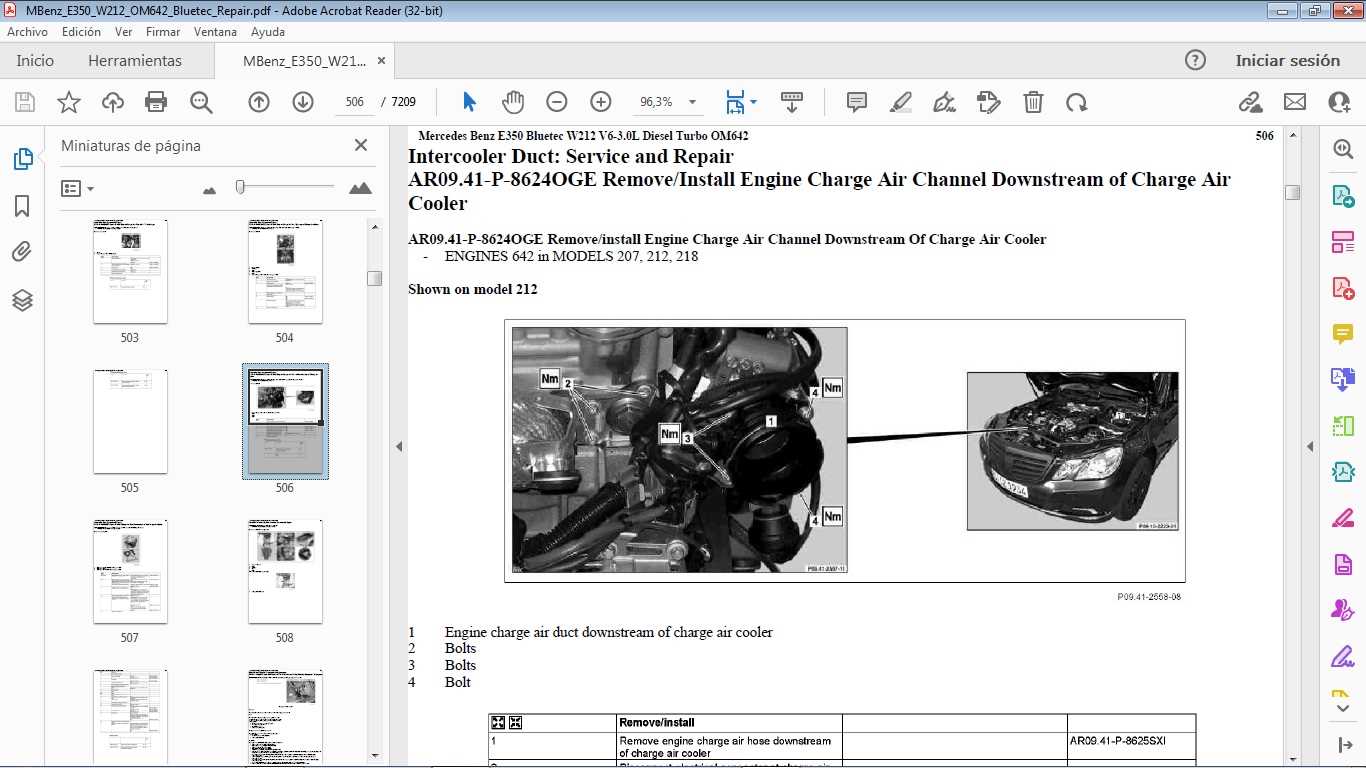Screen dimensions: 1366x768
Task: Open green Organize pages tool in sidebar
Action: pos(1342,426)
